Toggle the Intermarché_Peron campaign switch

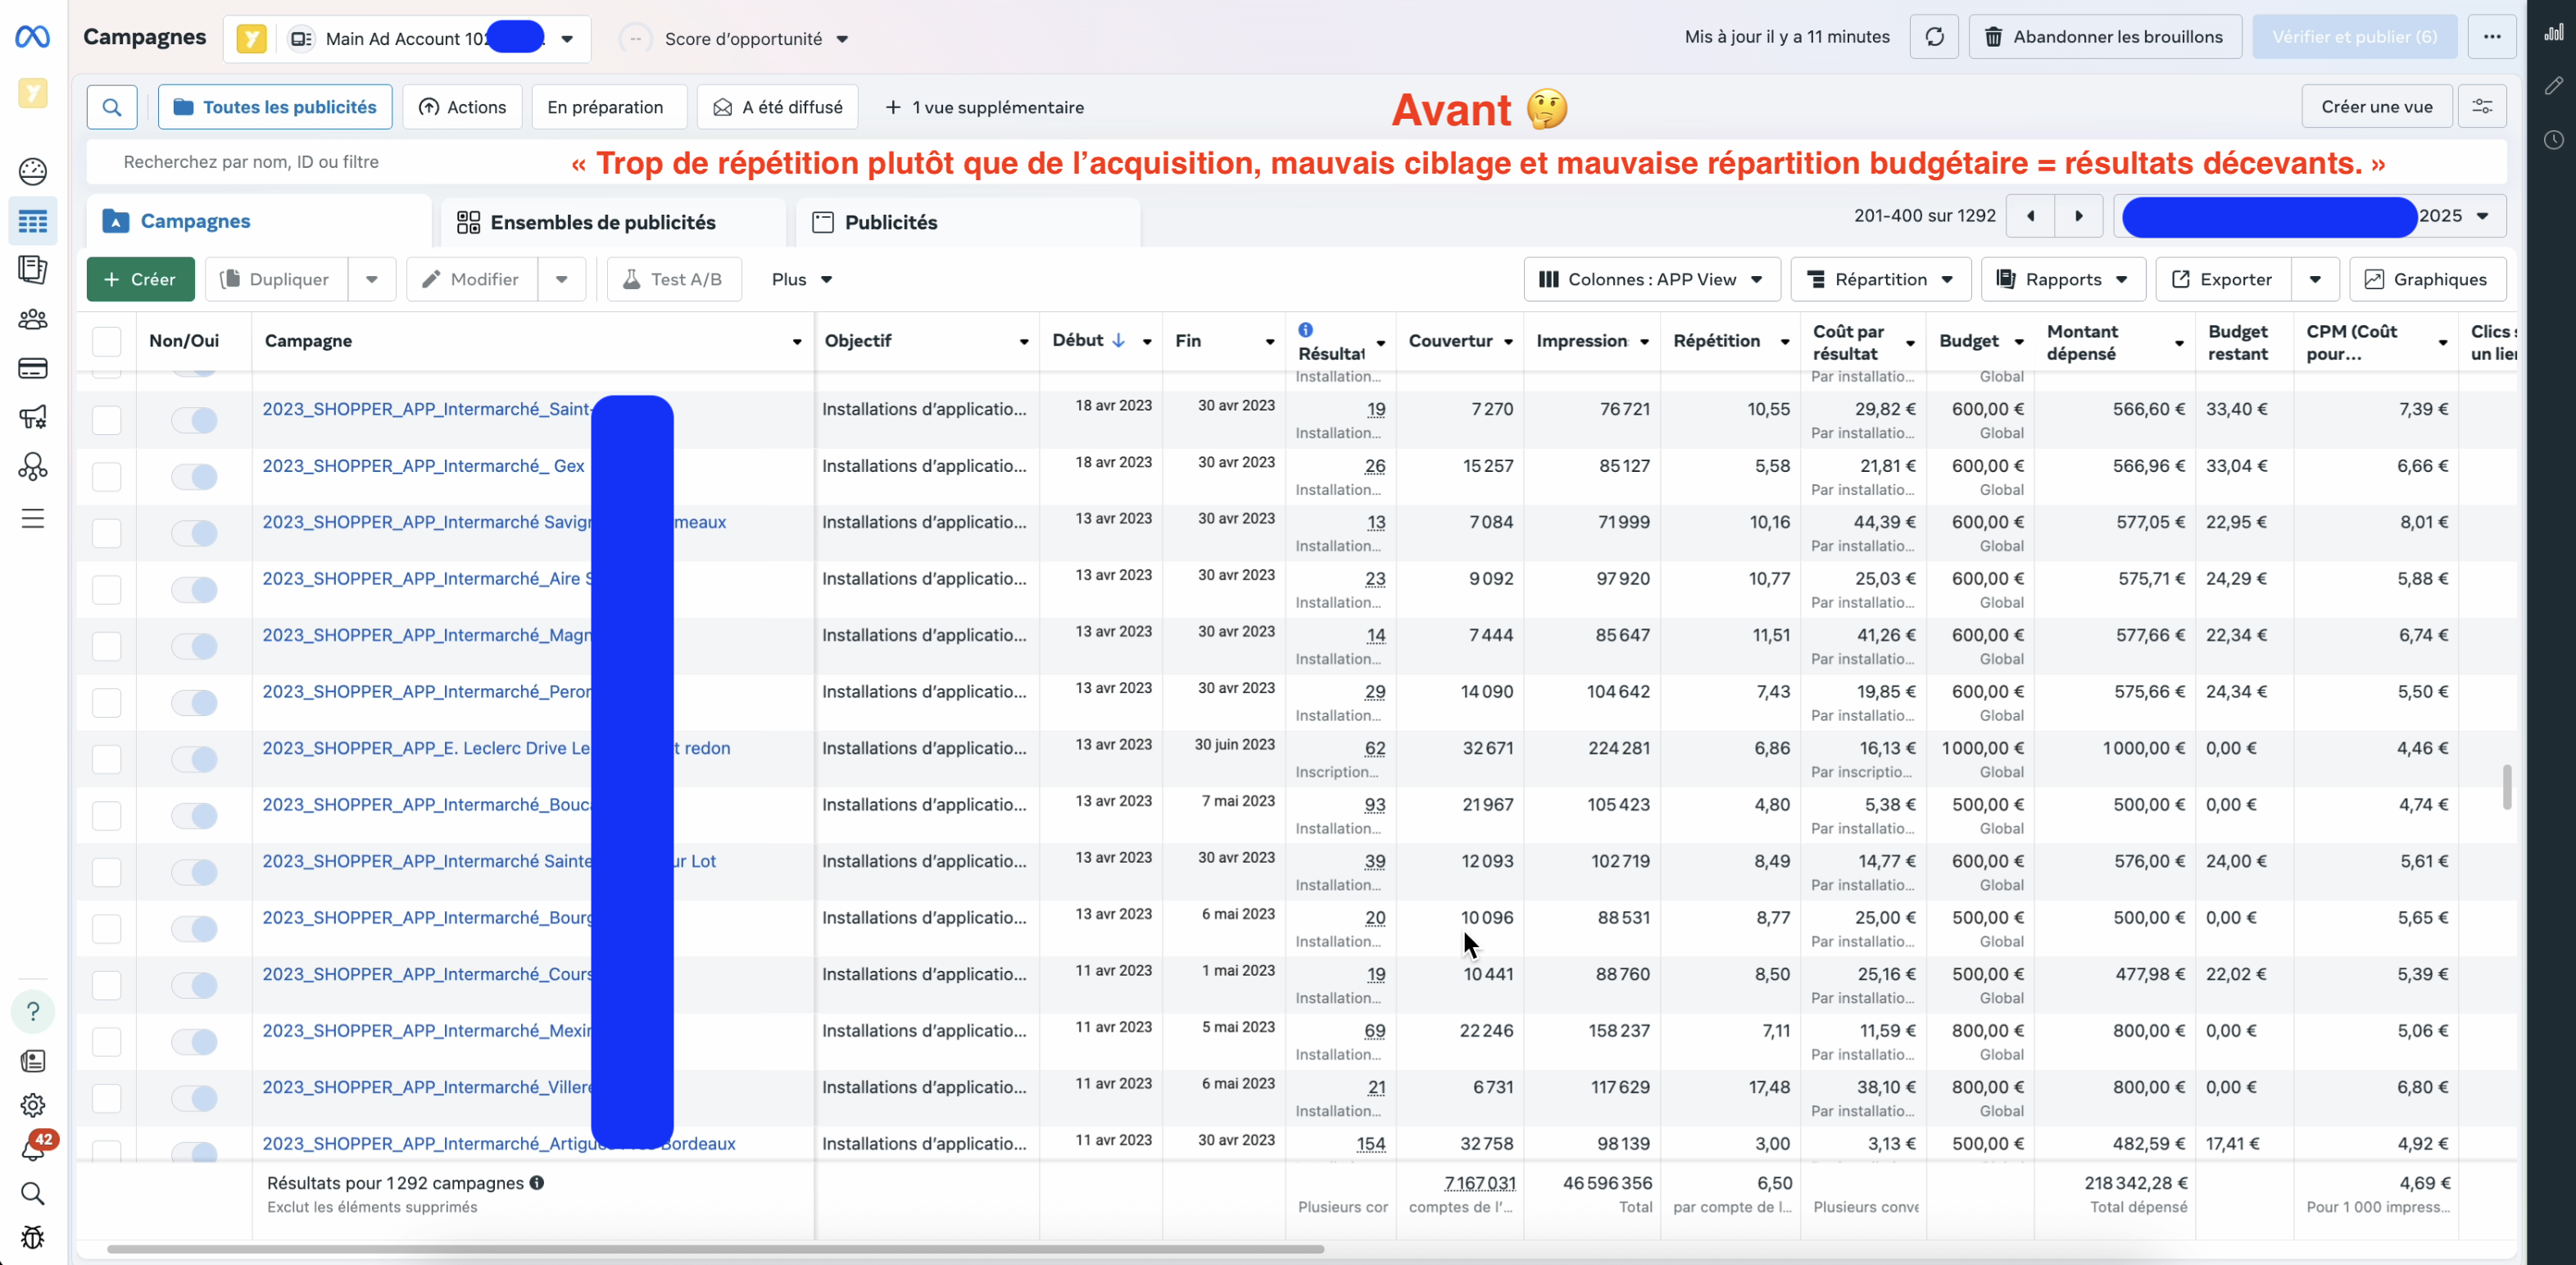point(194,702)
